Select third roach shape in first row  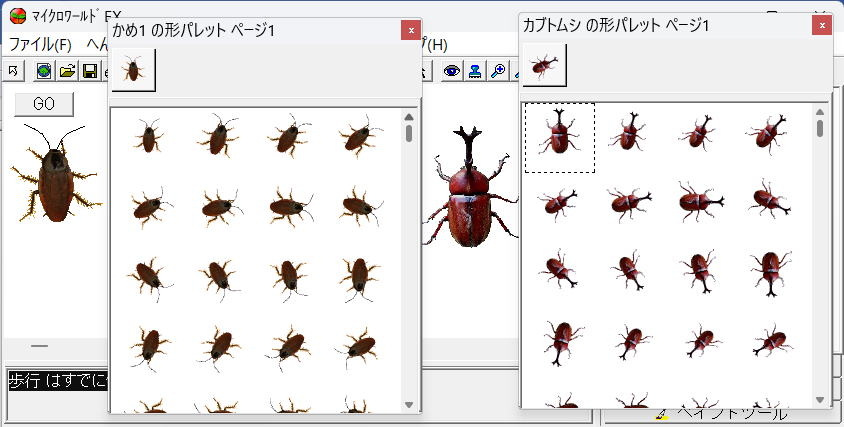(290, 135)
